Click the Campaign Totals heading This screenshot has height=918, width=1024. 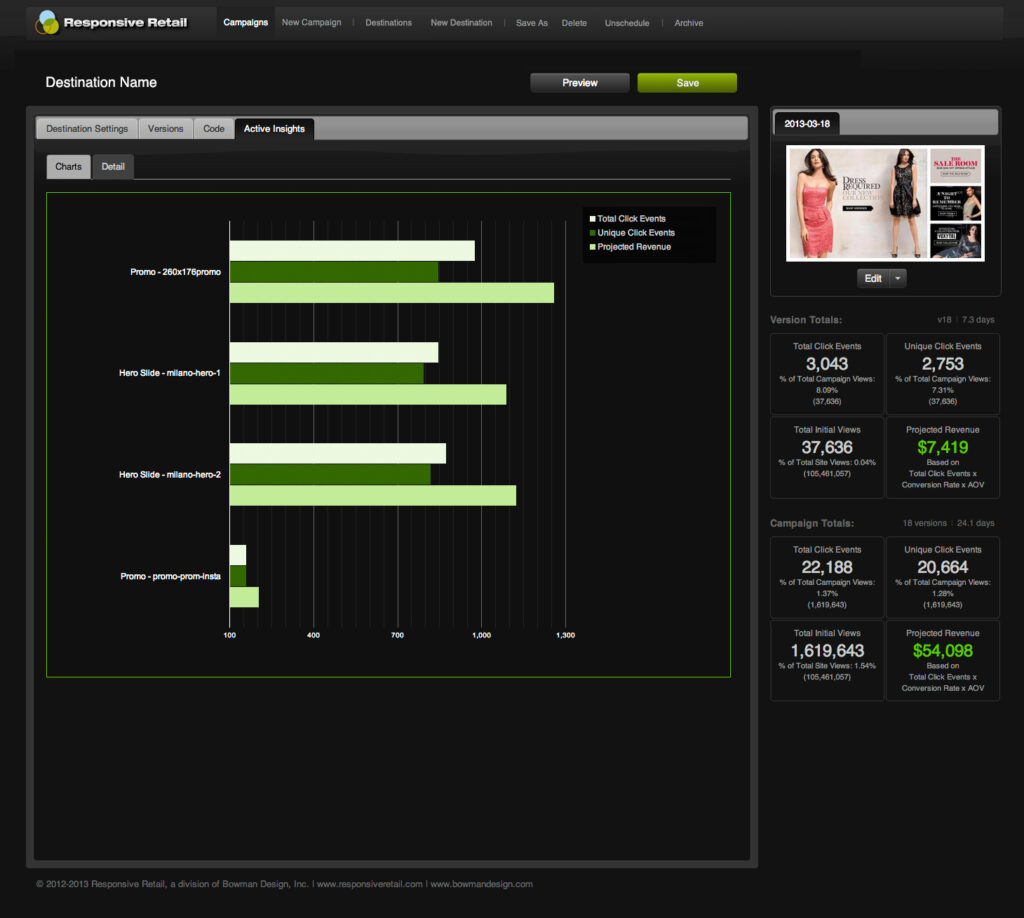click(812, 523)
